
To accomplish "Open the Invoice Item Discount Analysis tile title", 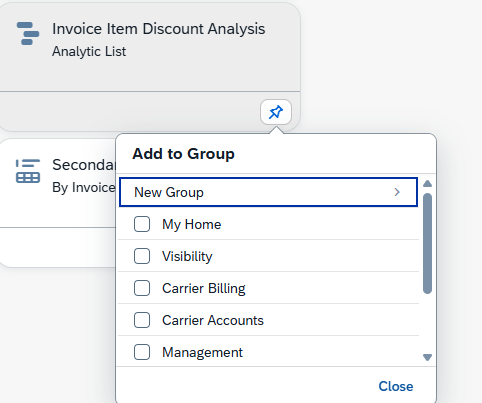I will [x=159, y=29].
